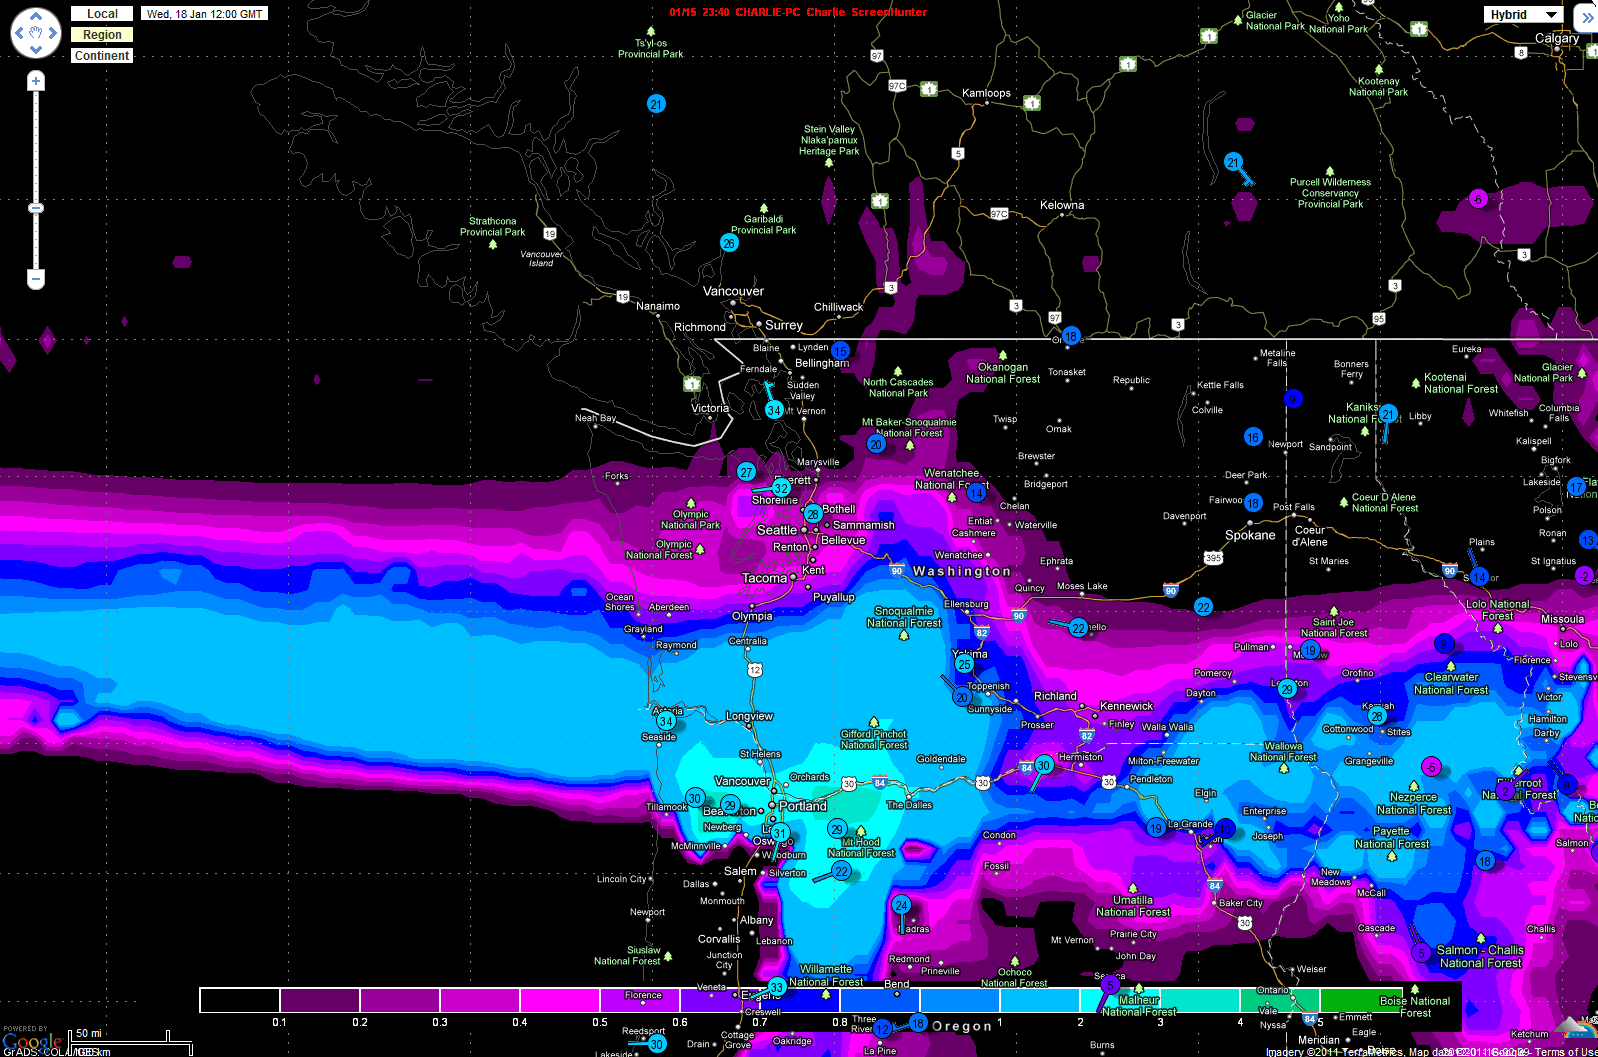Pan the map right with the arrow
Viewport: 1598px width, 1057px height.
54,33
